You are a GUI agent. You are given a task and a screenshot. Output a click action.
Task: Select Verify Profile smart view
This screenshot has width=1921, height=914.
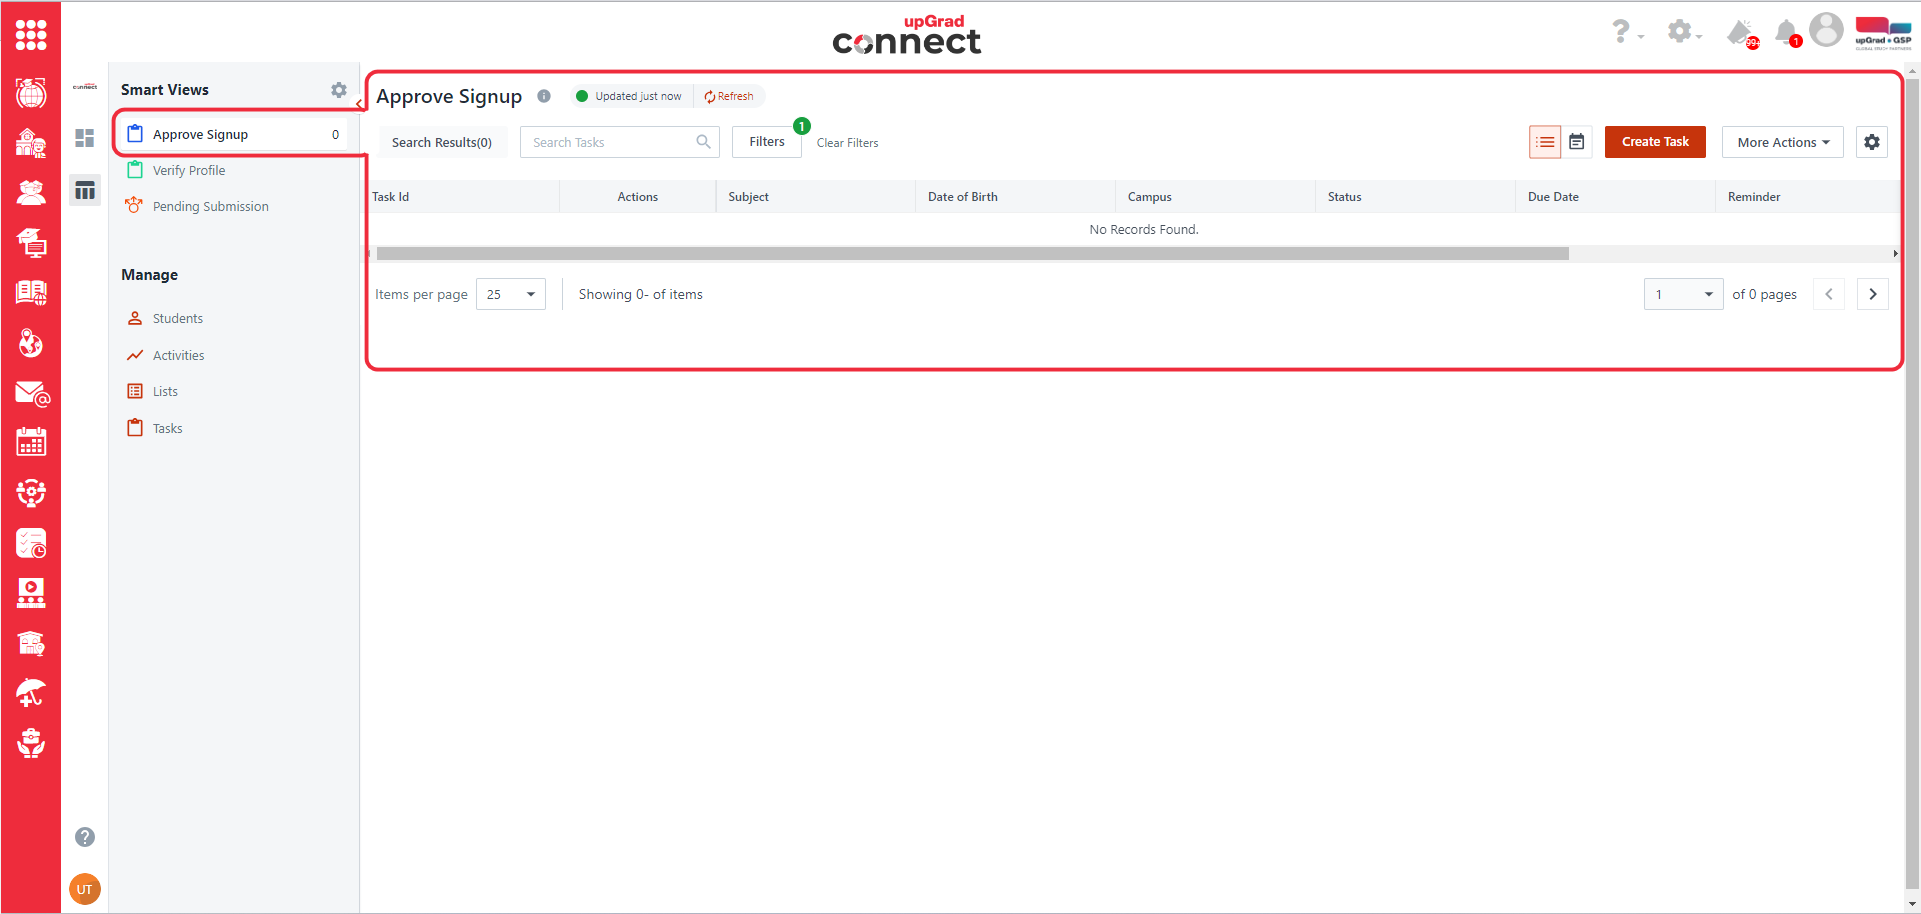189,170
